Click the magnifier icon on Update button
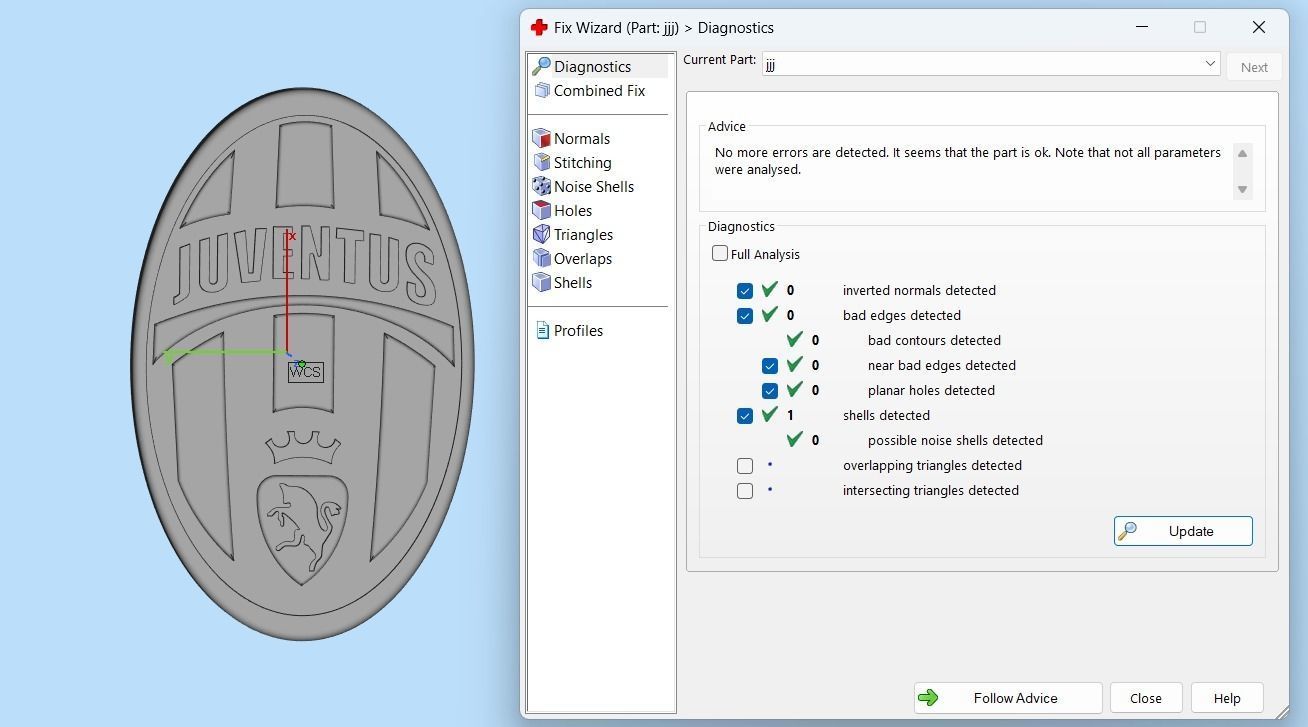This screenshot has width=1308, height=727. click(x=1127, y=531)
